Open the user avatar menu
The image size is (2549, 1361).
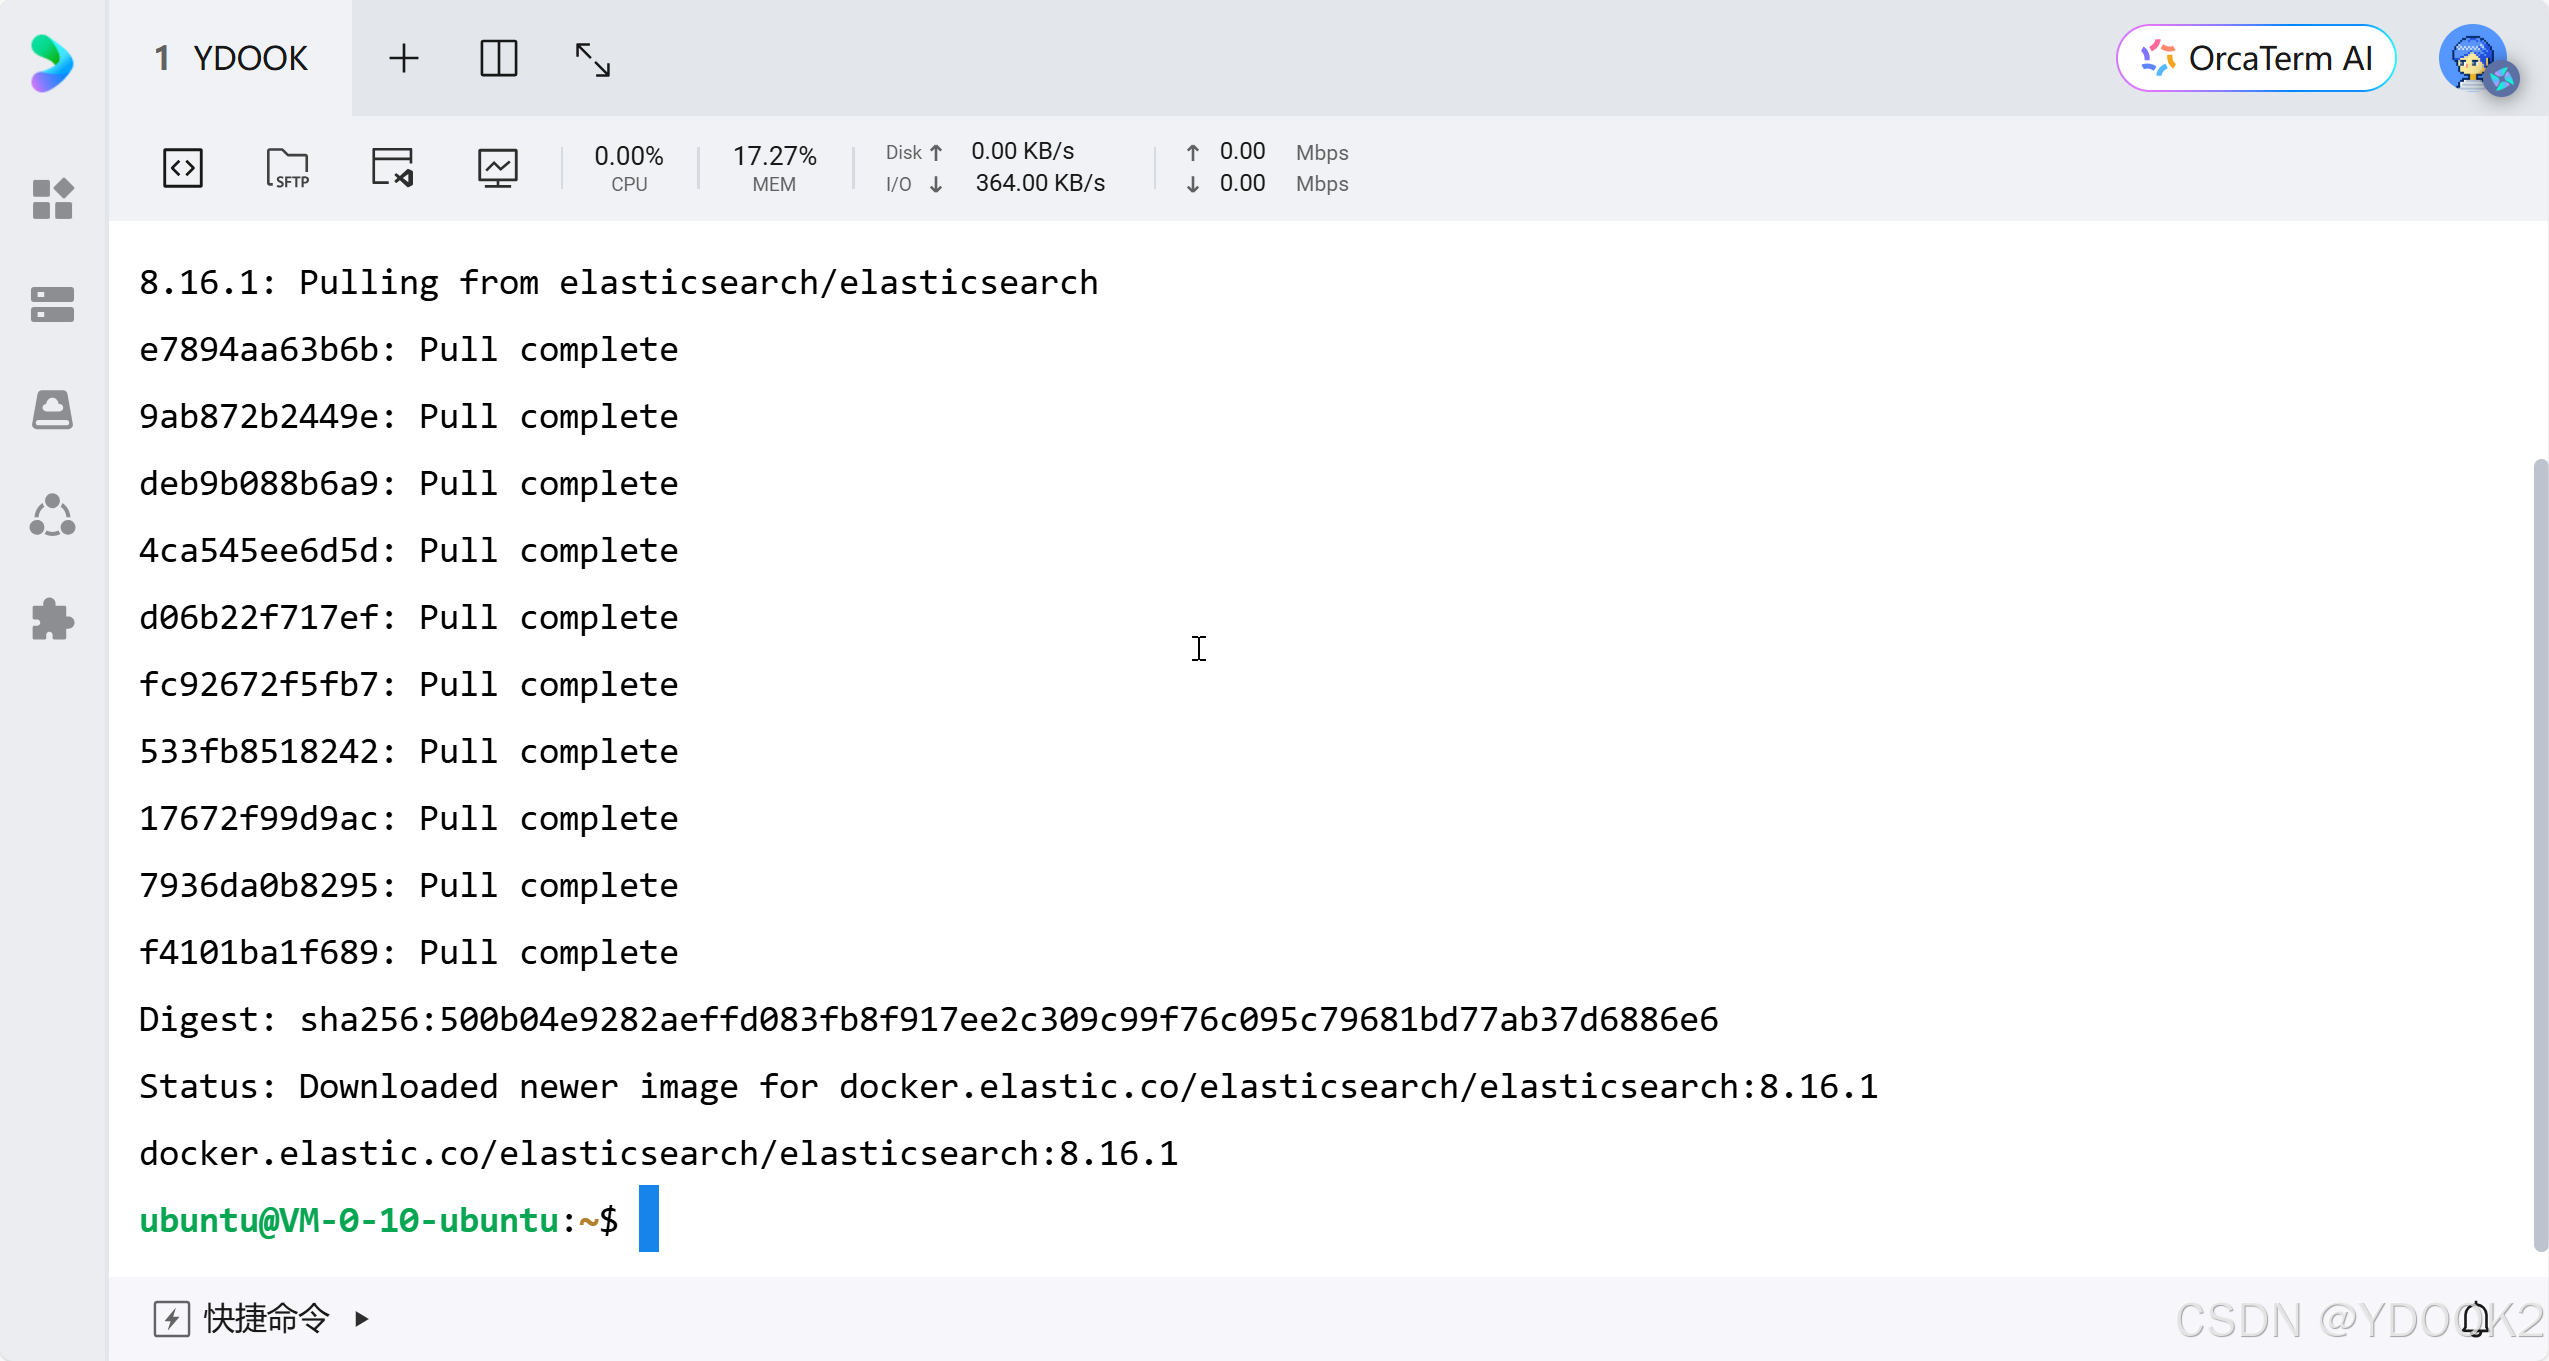pos(2474,59)
